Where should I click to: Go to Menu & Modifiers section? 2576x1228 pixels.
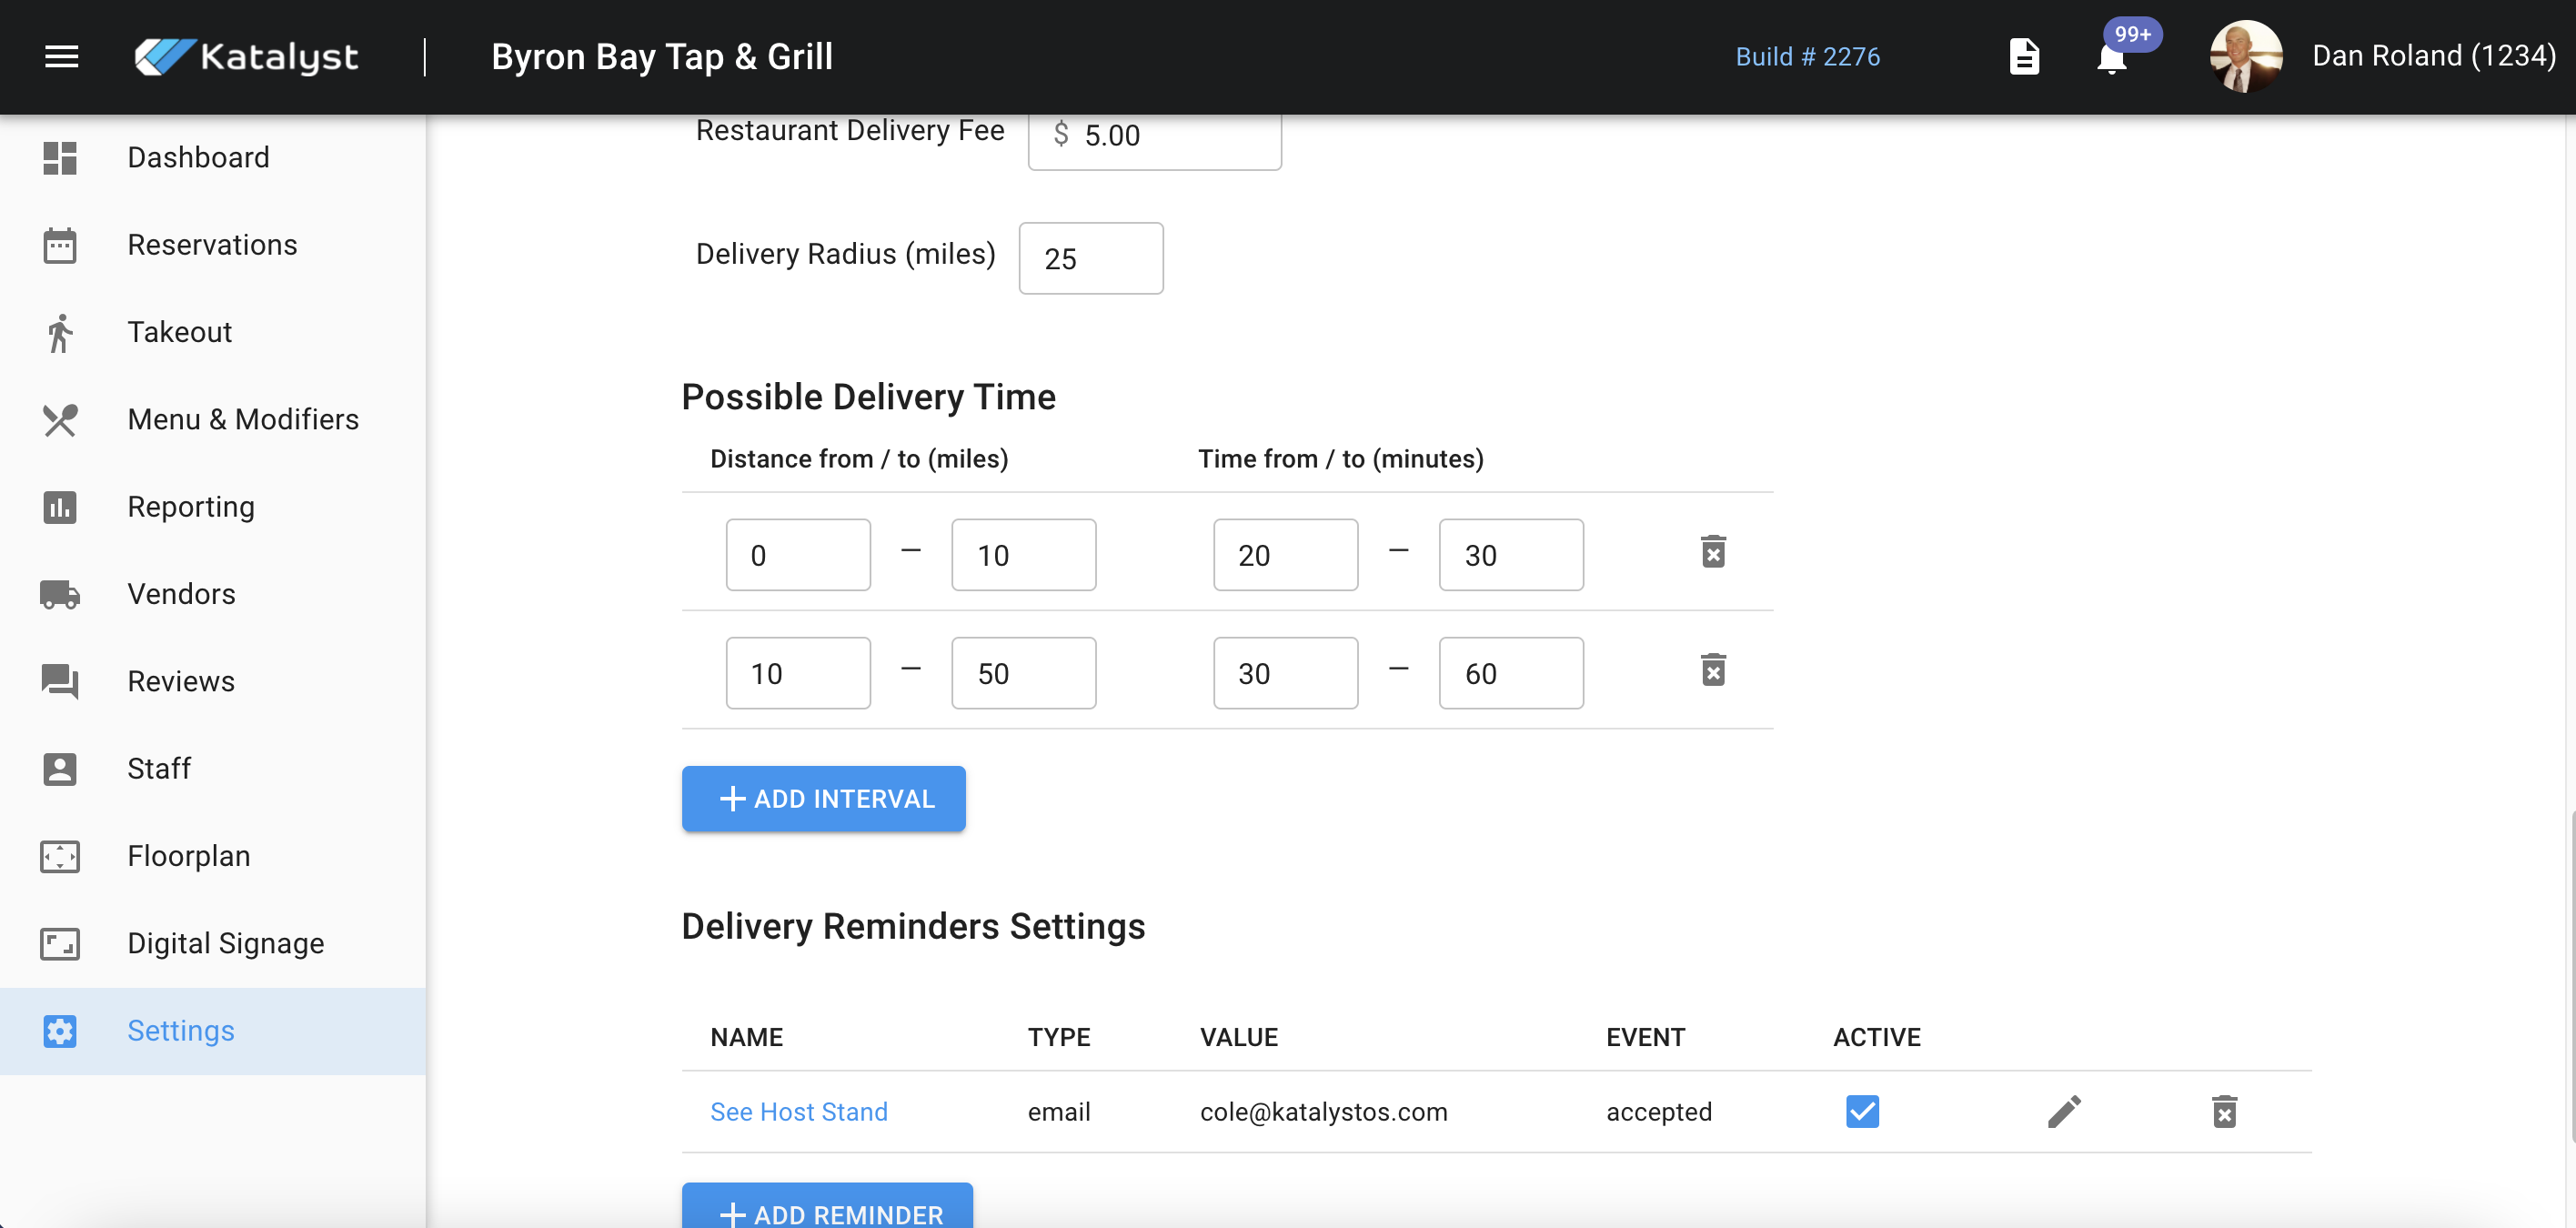243,419
